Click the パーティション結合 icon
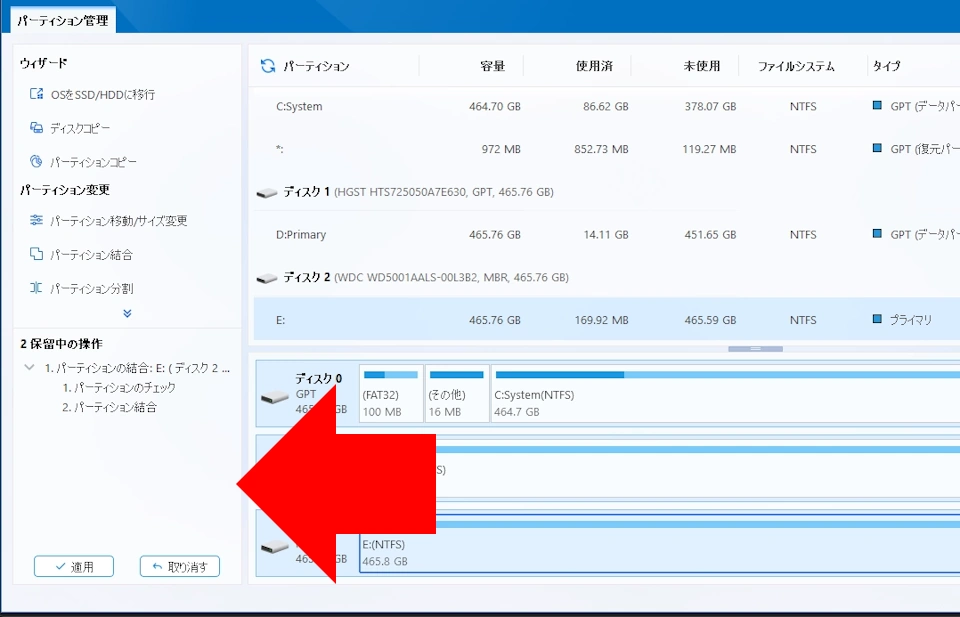Viewport: 960px width, 617px height. pos(36,254)
